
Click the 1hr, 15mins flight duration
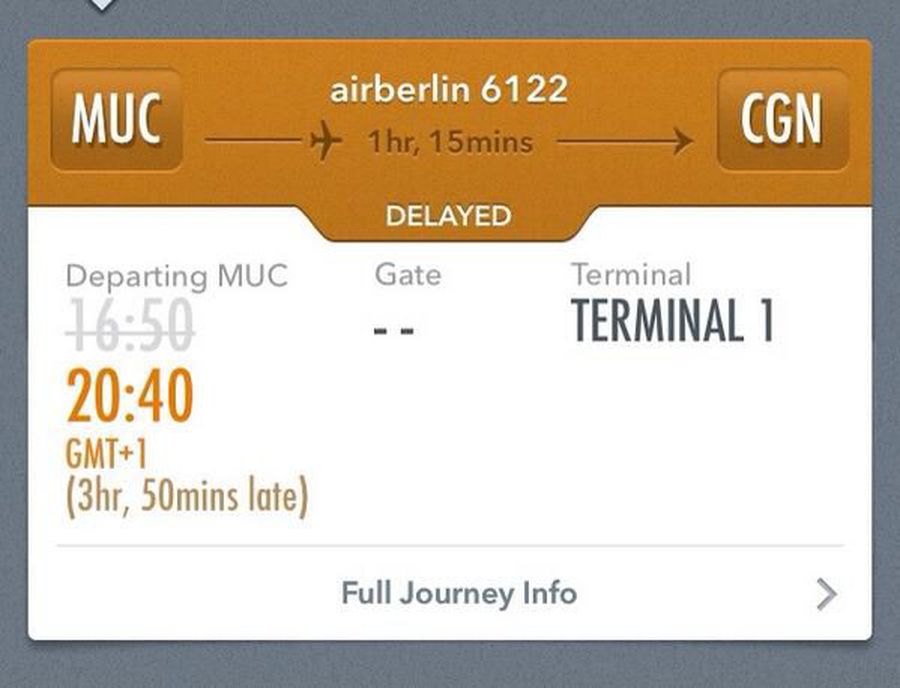(449, 143)
